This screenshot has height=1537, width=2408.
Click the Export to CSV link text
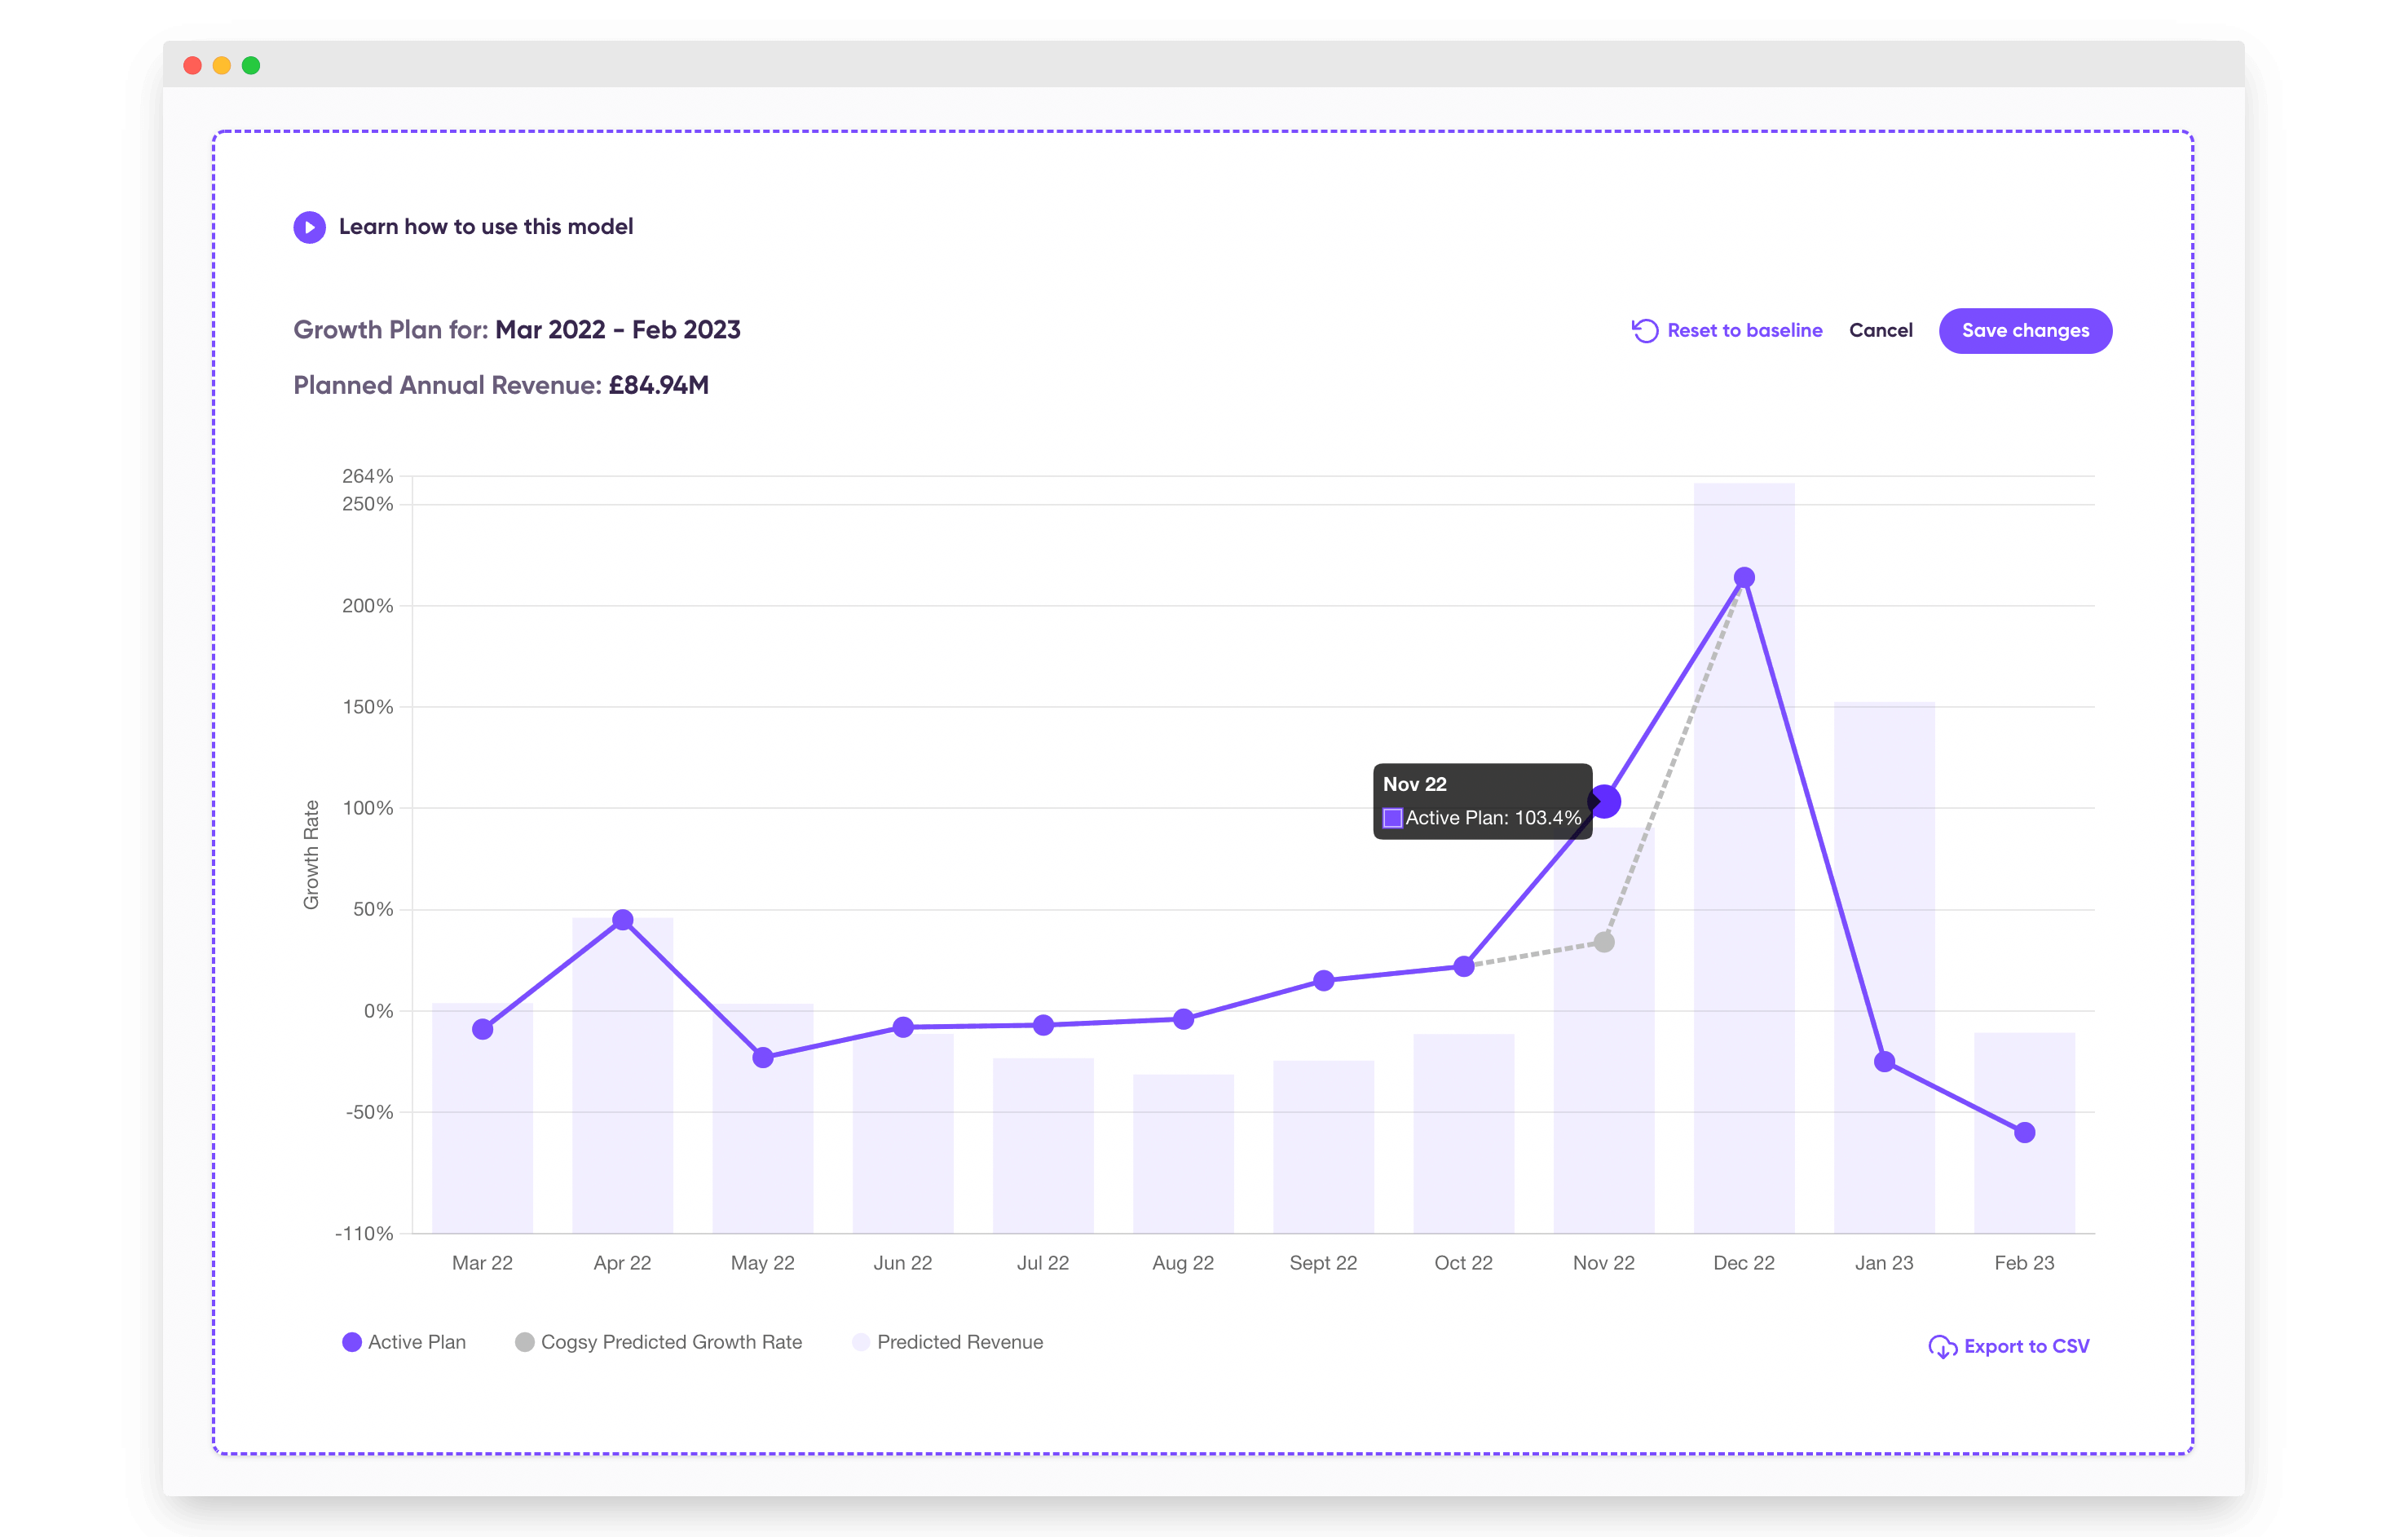click(x=2026, y=1347)
